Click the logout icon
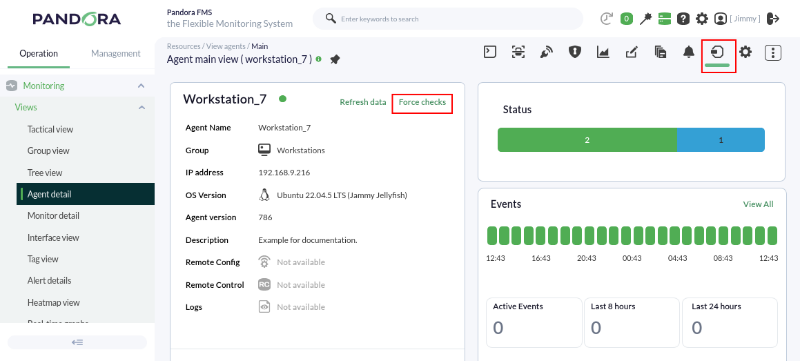This screenshot has height=361, width=800. pos(773,19)
